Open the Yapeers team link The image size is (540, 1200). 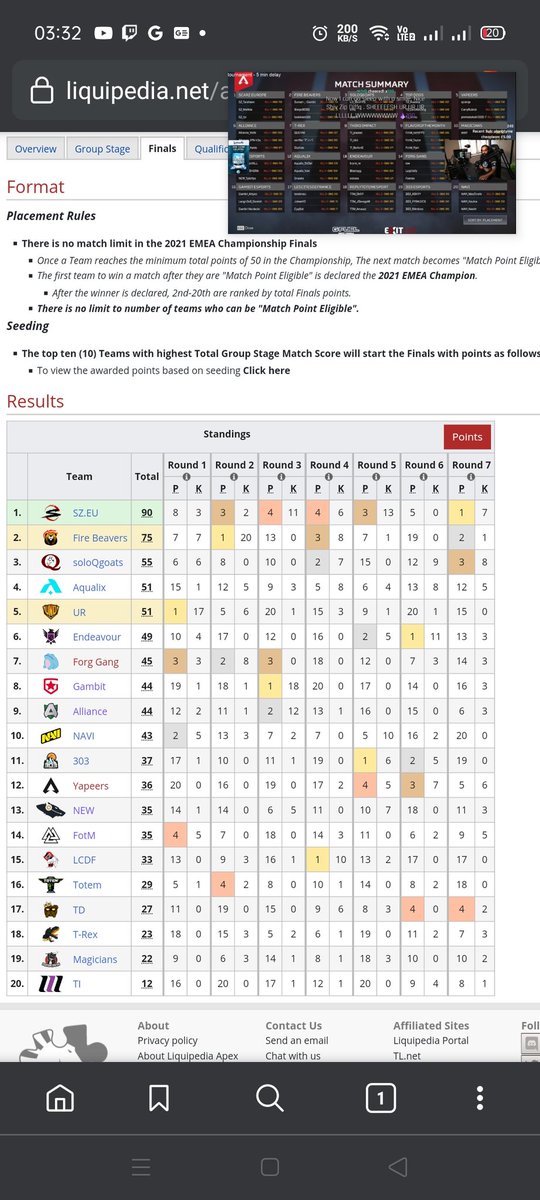91,785
